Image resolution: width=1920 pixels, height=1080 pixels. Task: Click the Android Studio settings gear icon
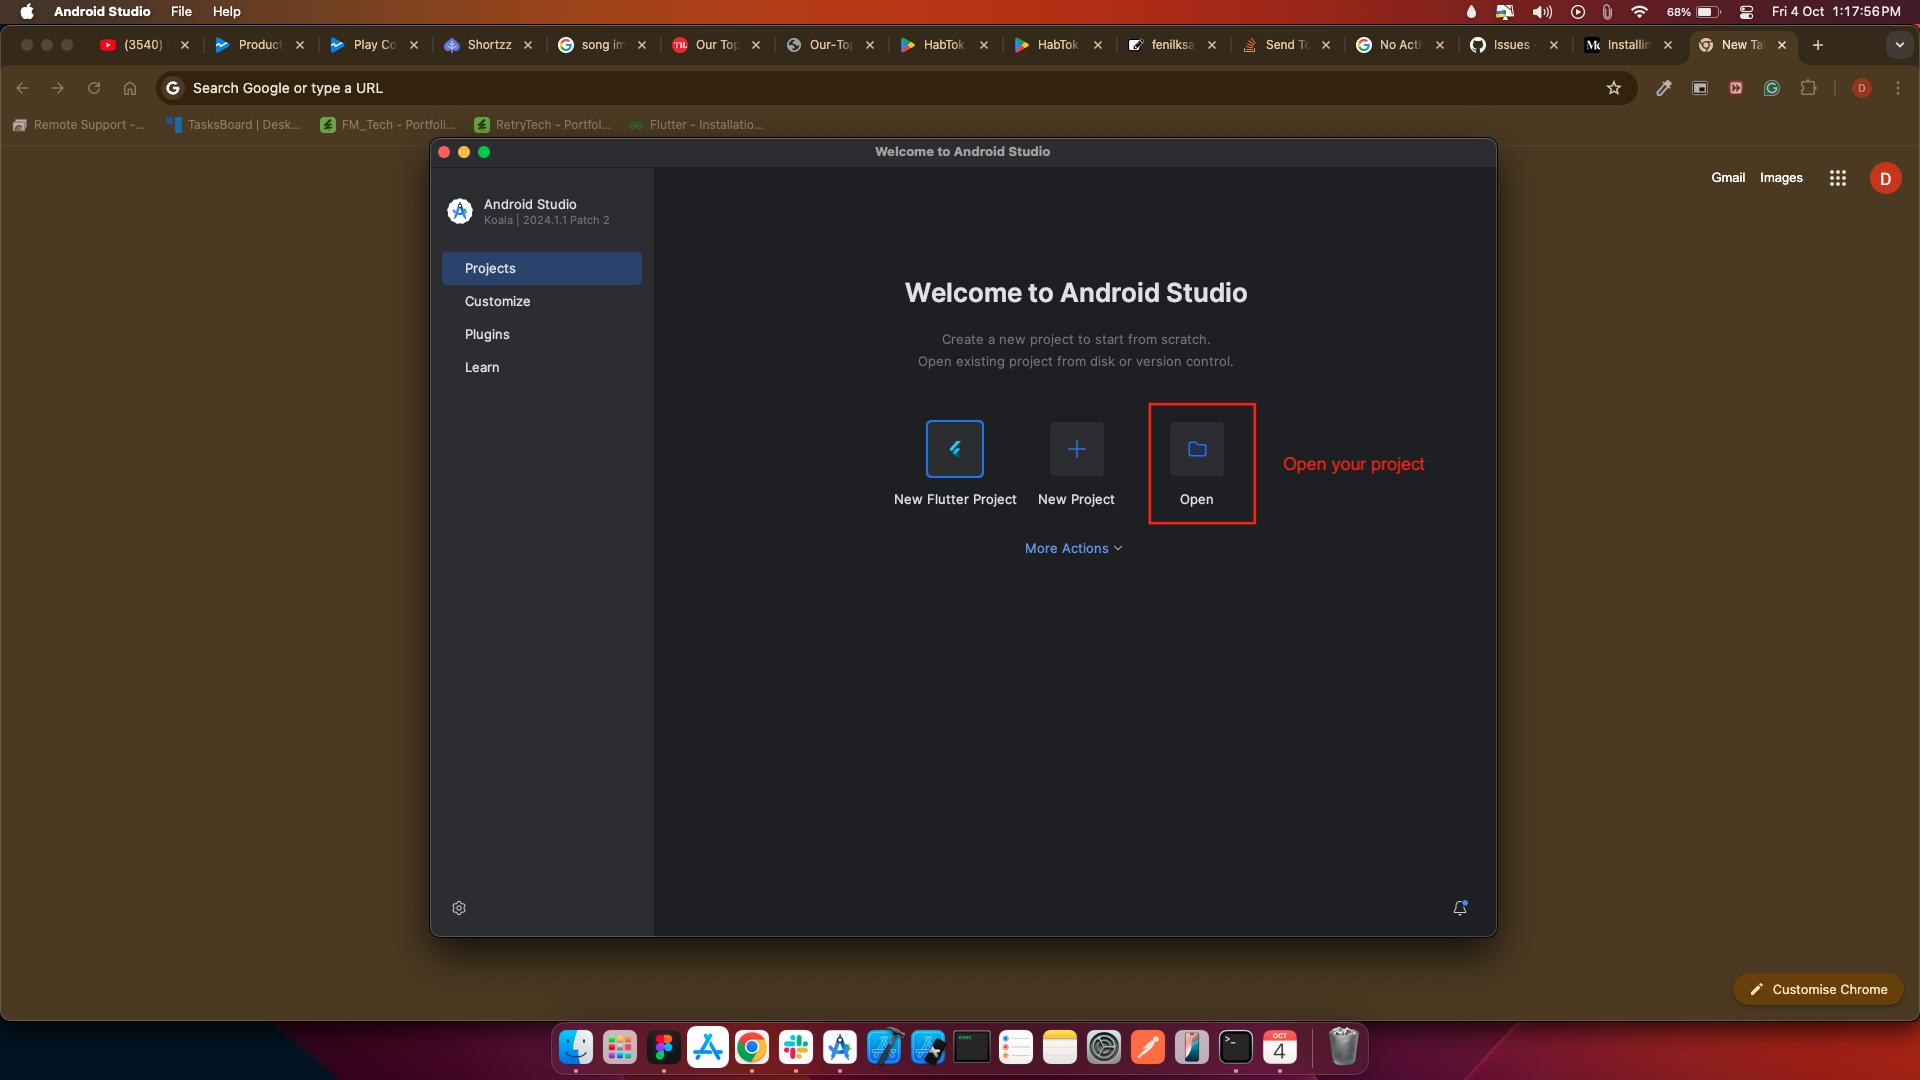click(459, 907)
